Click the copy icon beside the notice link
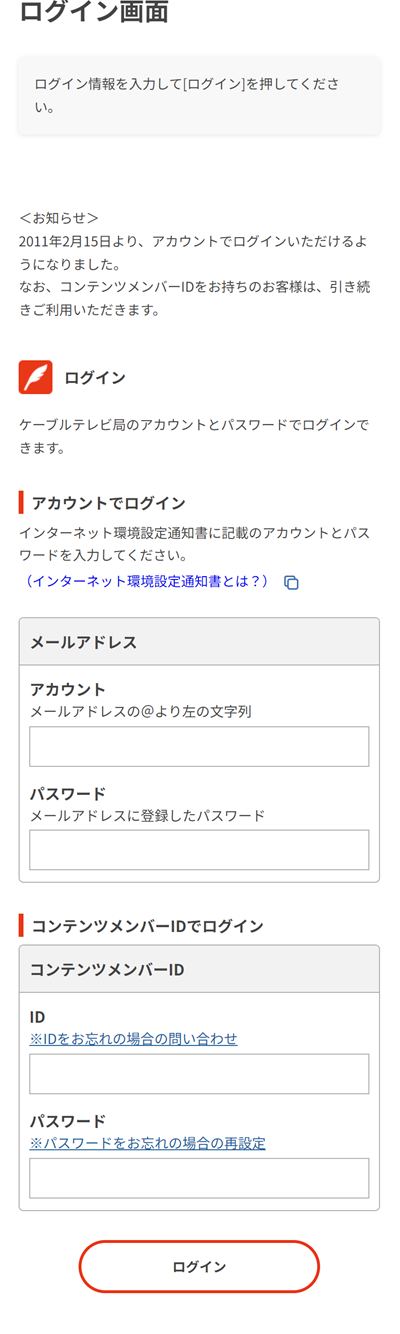 click(x=292, y=582)
